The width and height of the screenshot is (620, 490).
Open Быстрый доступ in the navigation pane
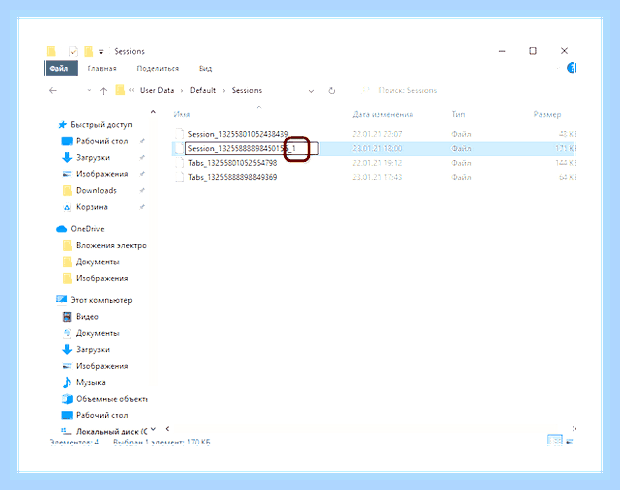coord(101,125)
